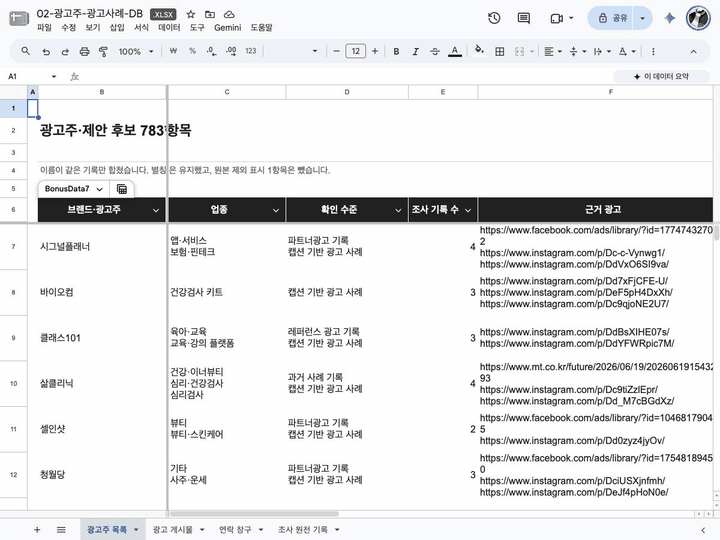Image resolution: width=720 pixels, height=540 pixels.
Task: Select the paint format tool
Action: pos(103,51)
